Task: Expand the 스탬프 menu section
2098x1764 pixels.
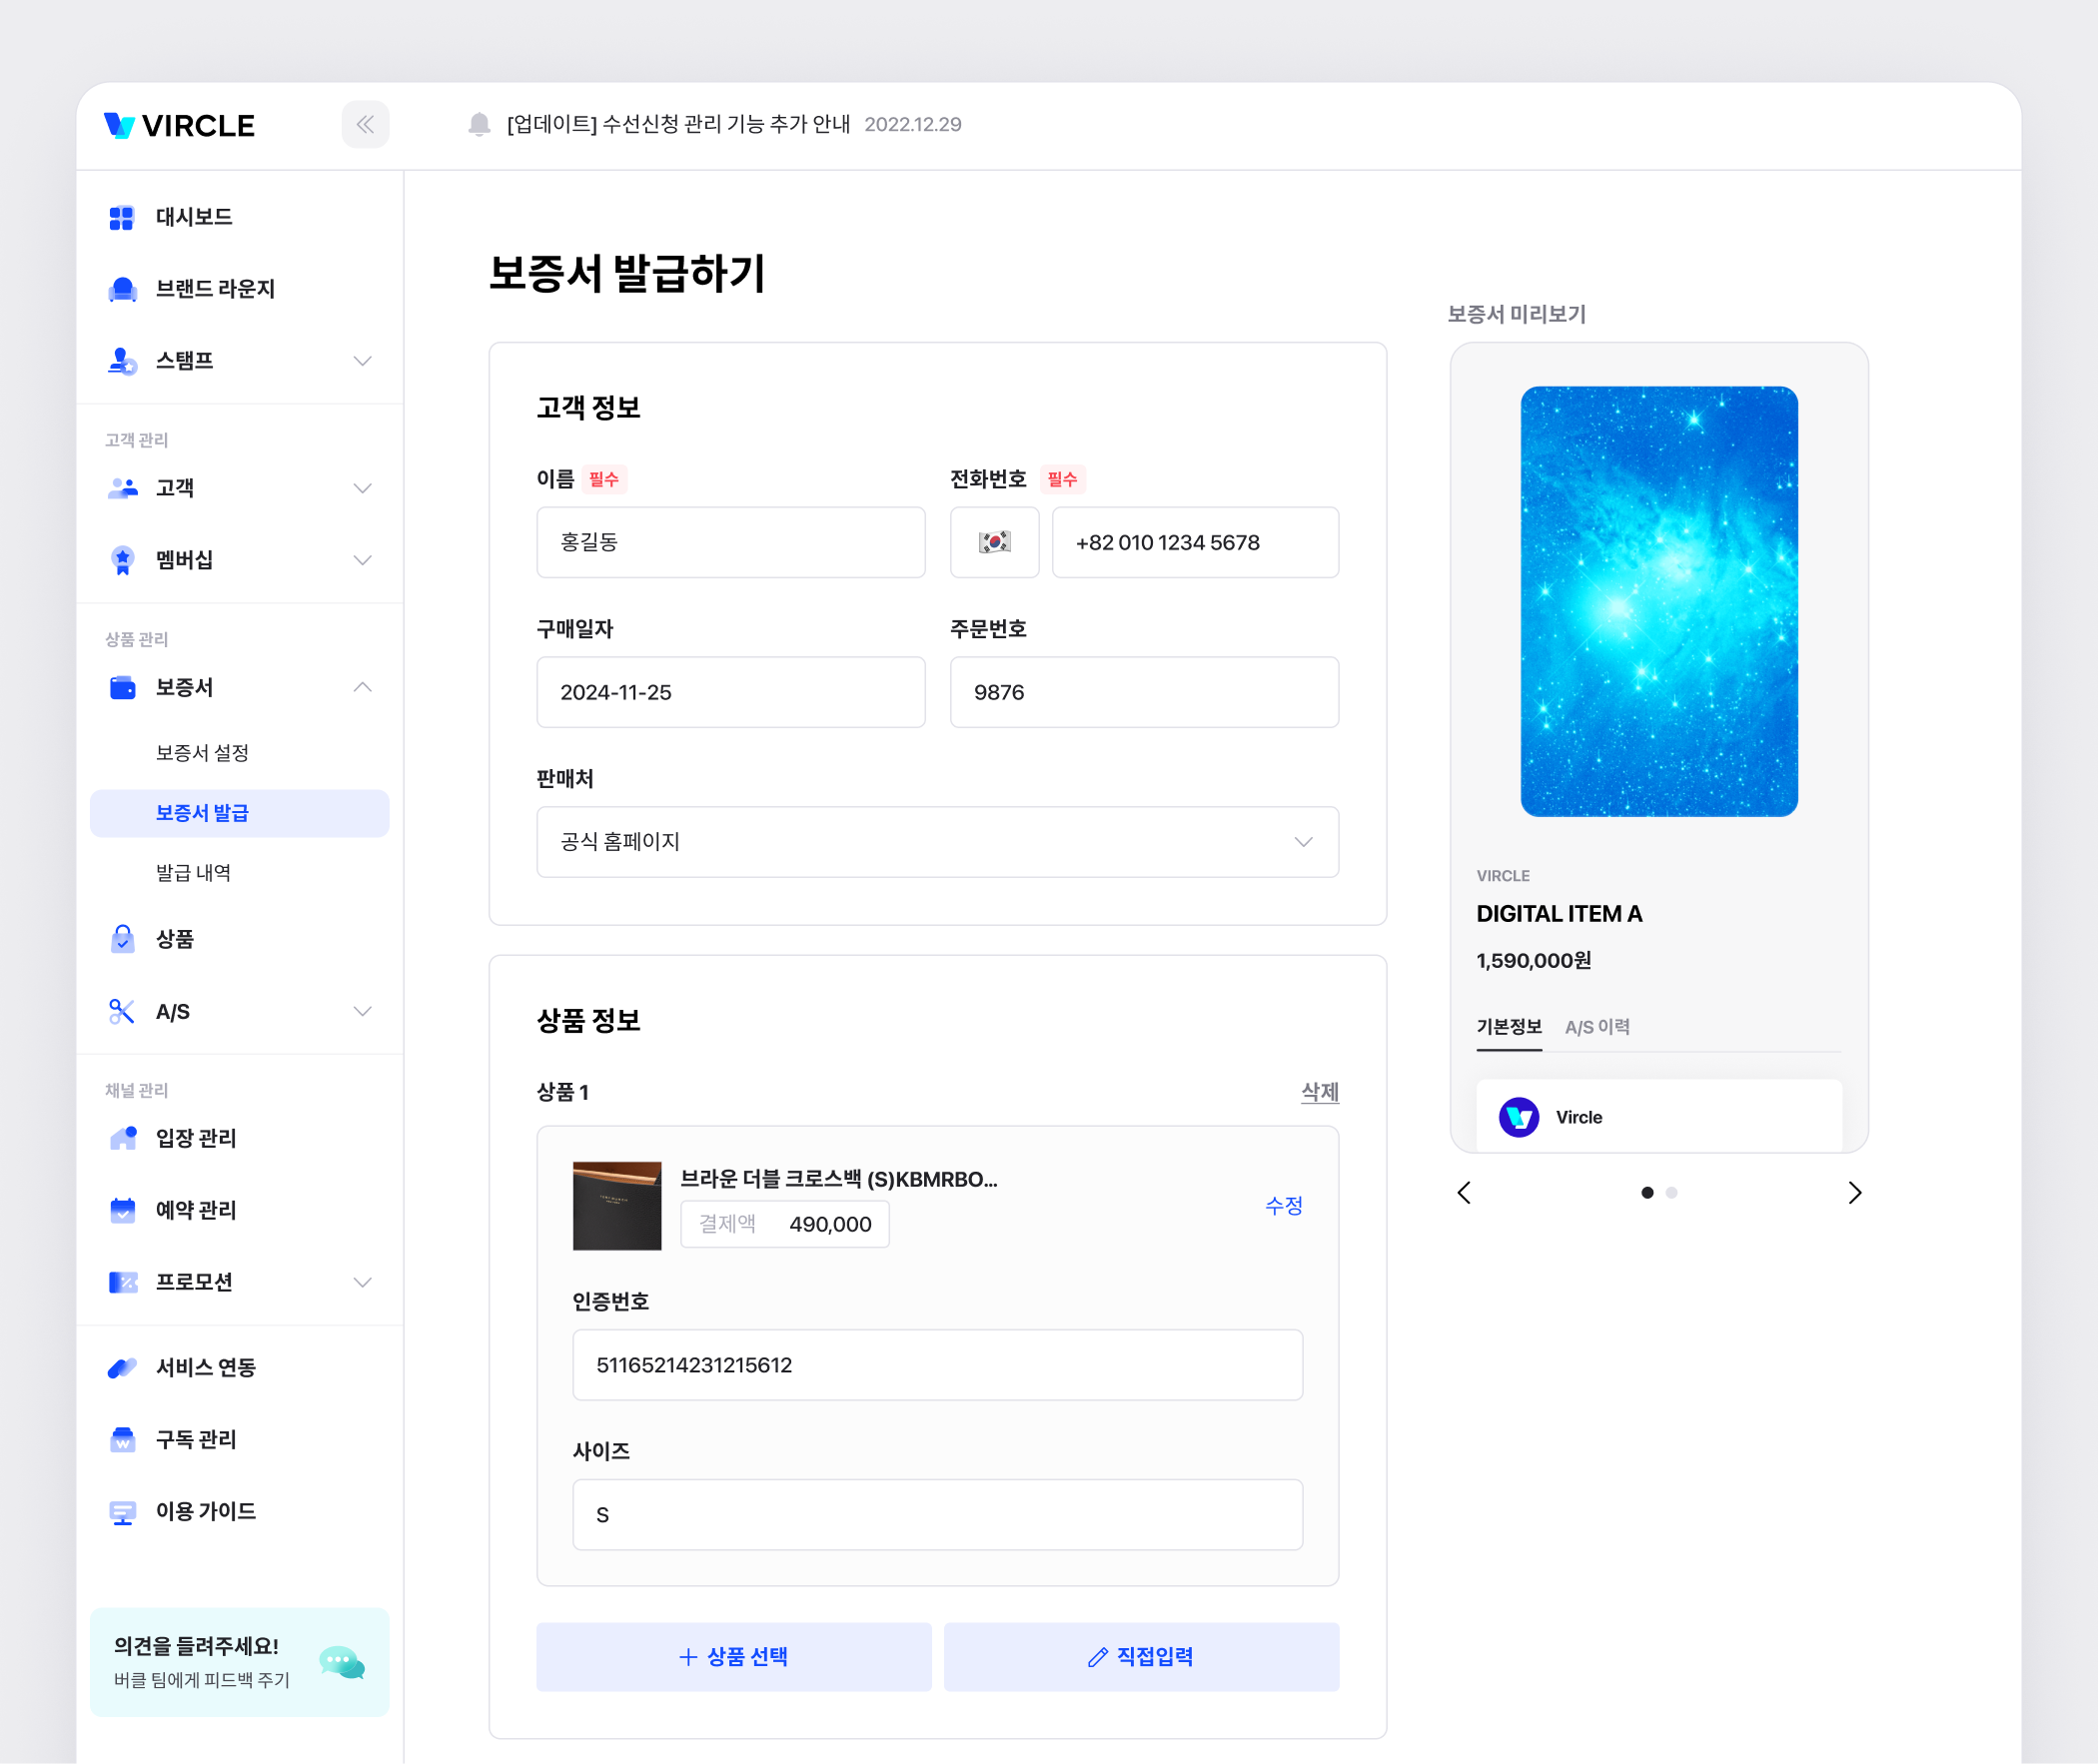Action: coord(362,361)
